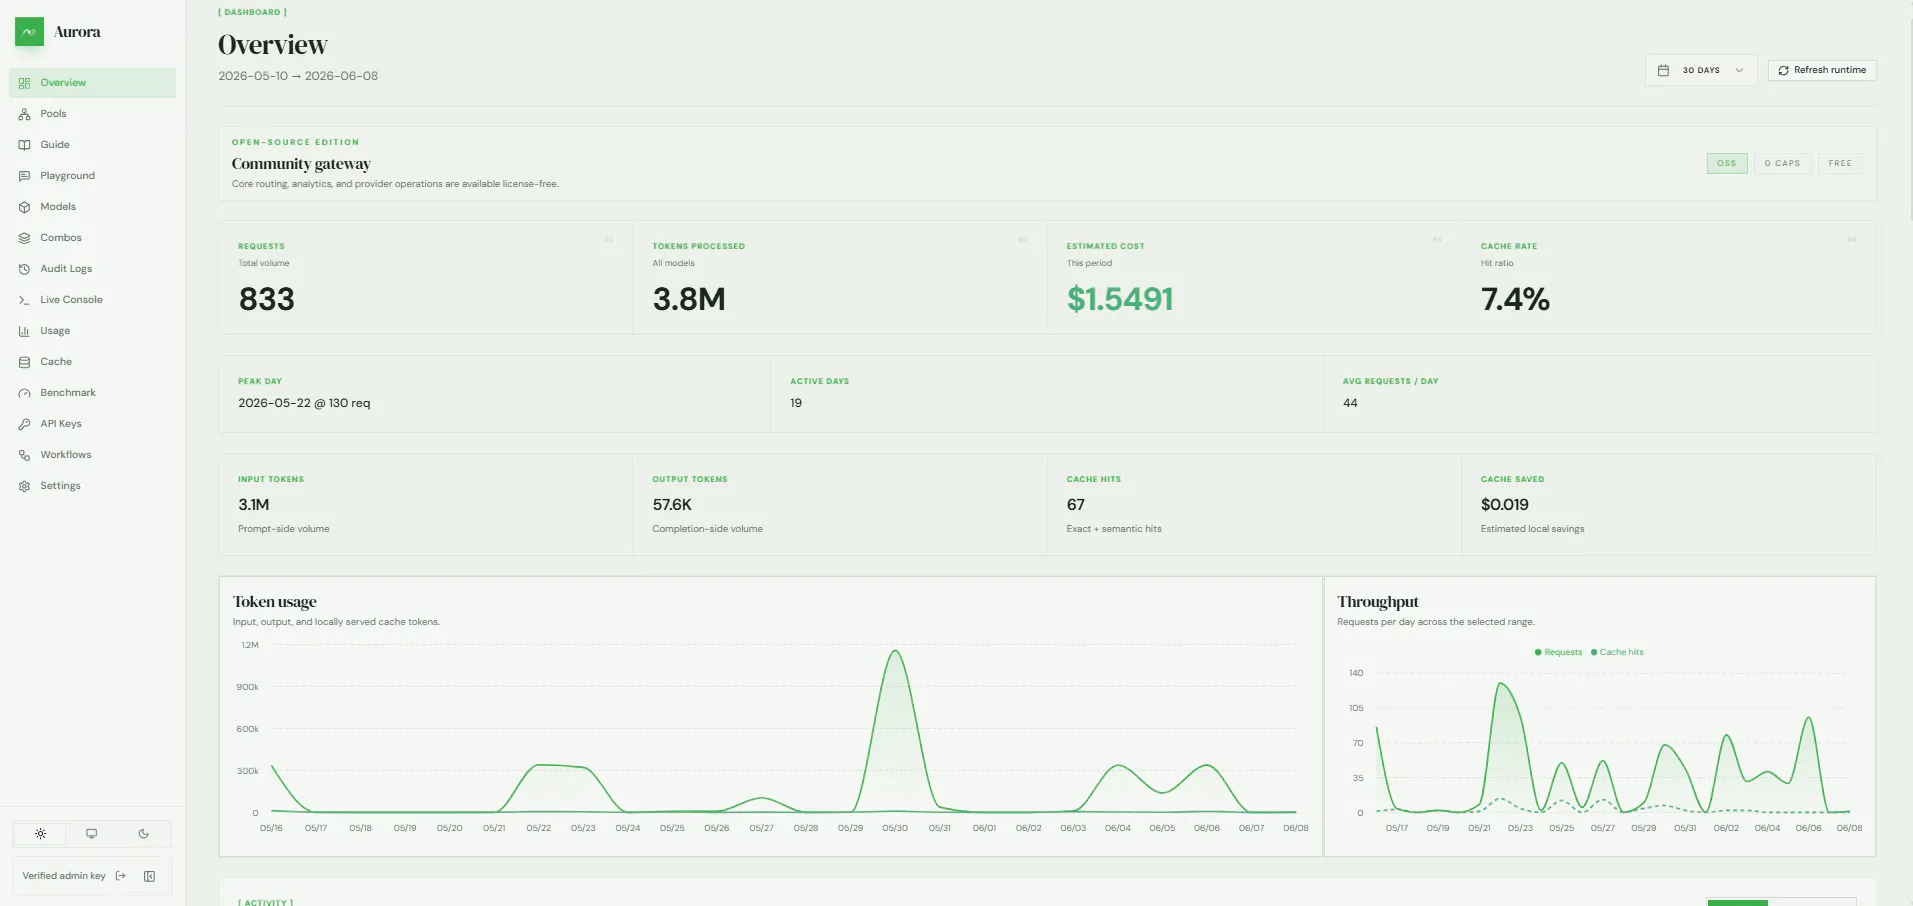
Task: Click the Verified admin key label
Action: (x=64, y=876)
